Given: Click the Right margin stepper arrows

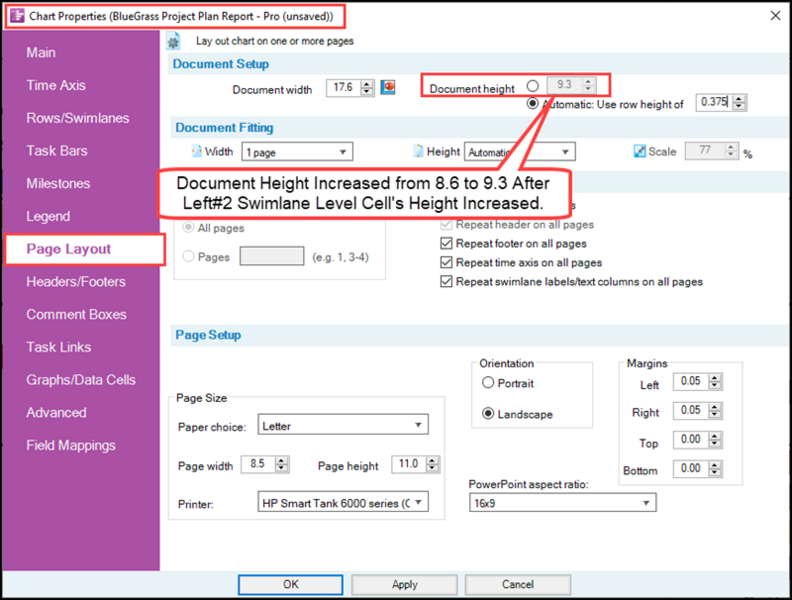Looking at the screenshot, I should (714, 411).
